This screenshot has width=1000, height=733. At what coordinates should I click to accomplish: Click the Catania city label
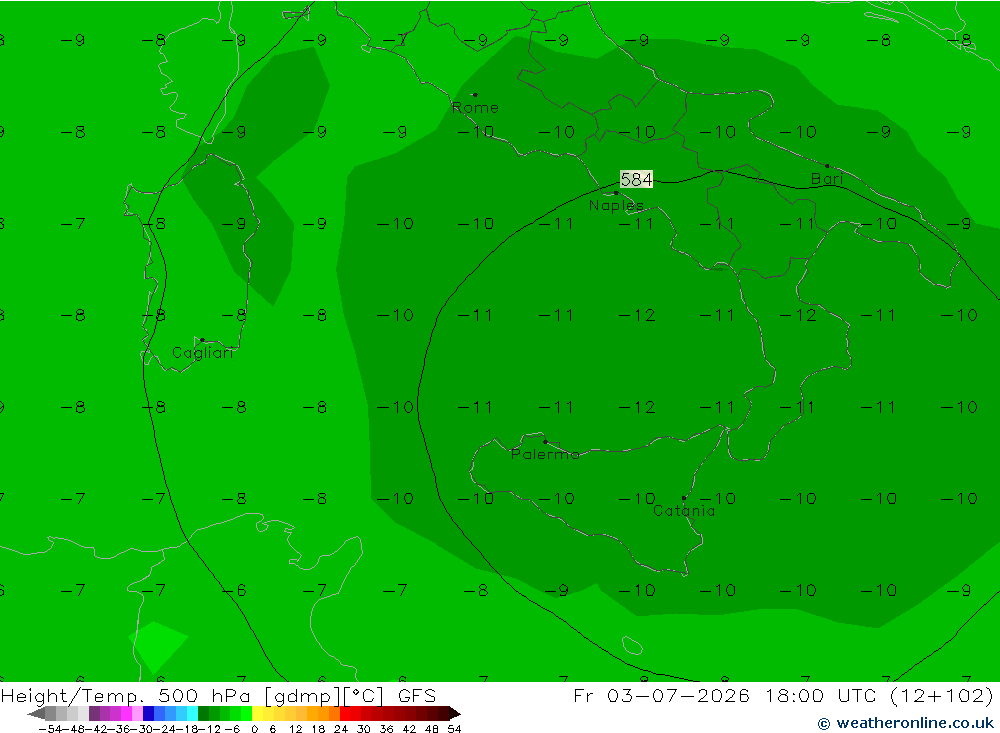click(x=684, y=510)
